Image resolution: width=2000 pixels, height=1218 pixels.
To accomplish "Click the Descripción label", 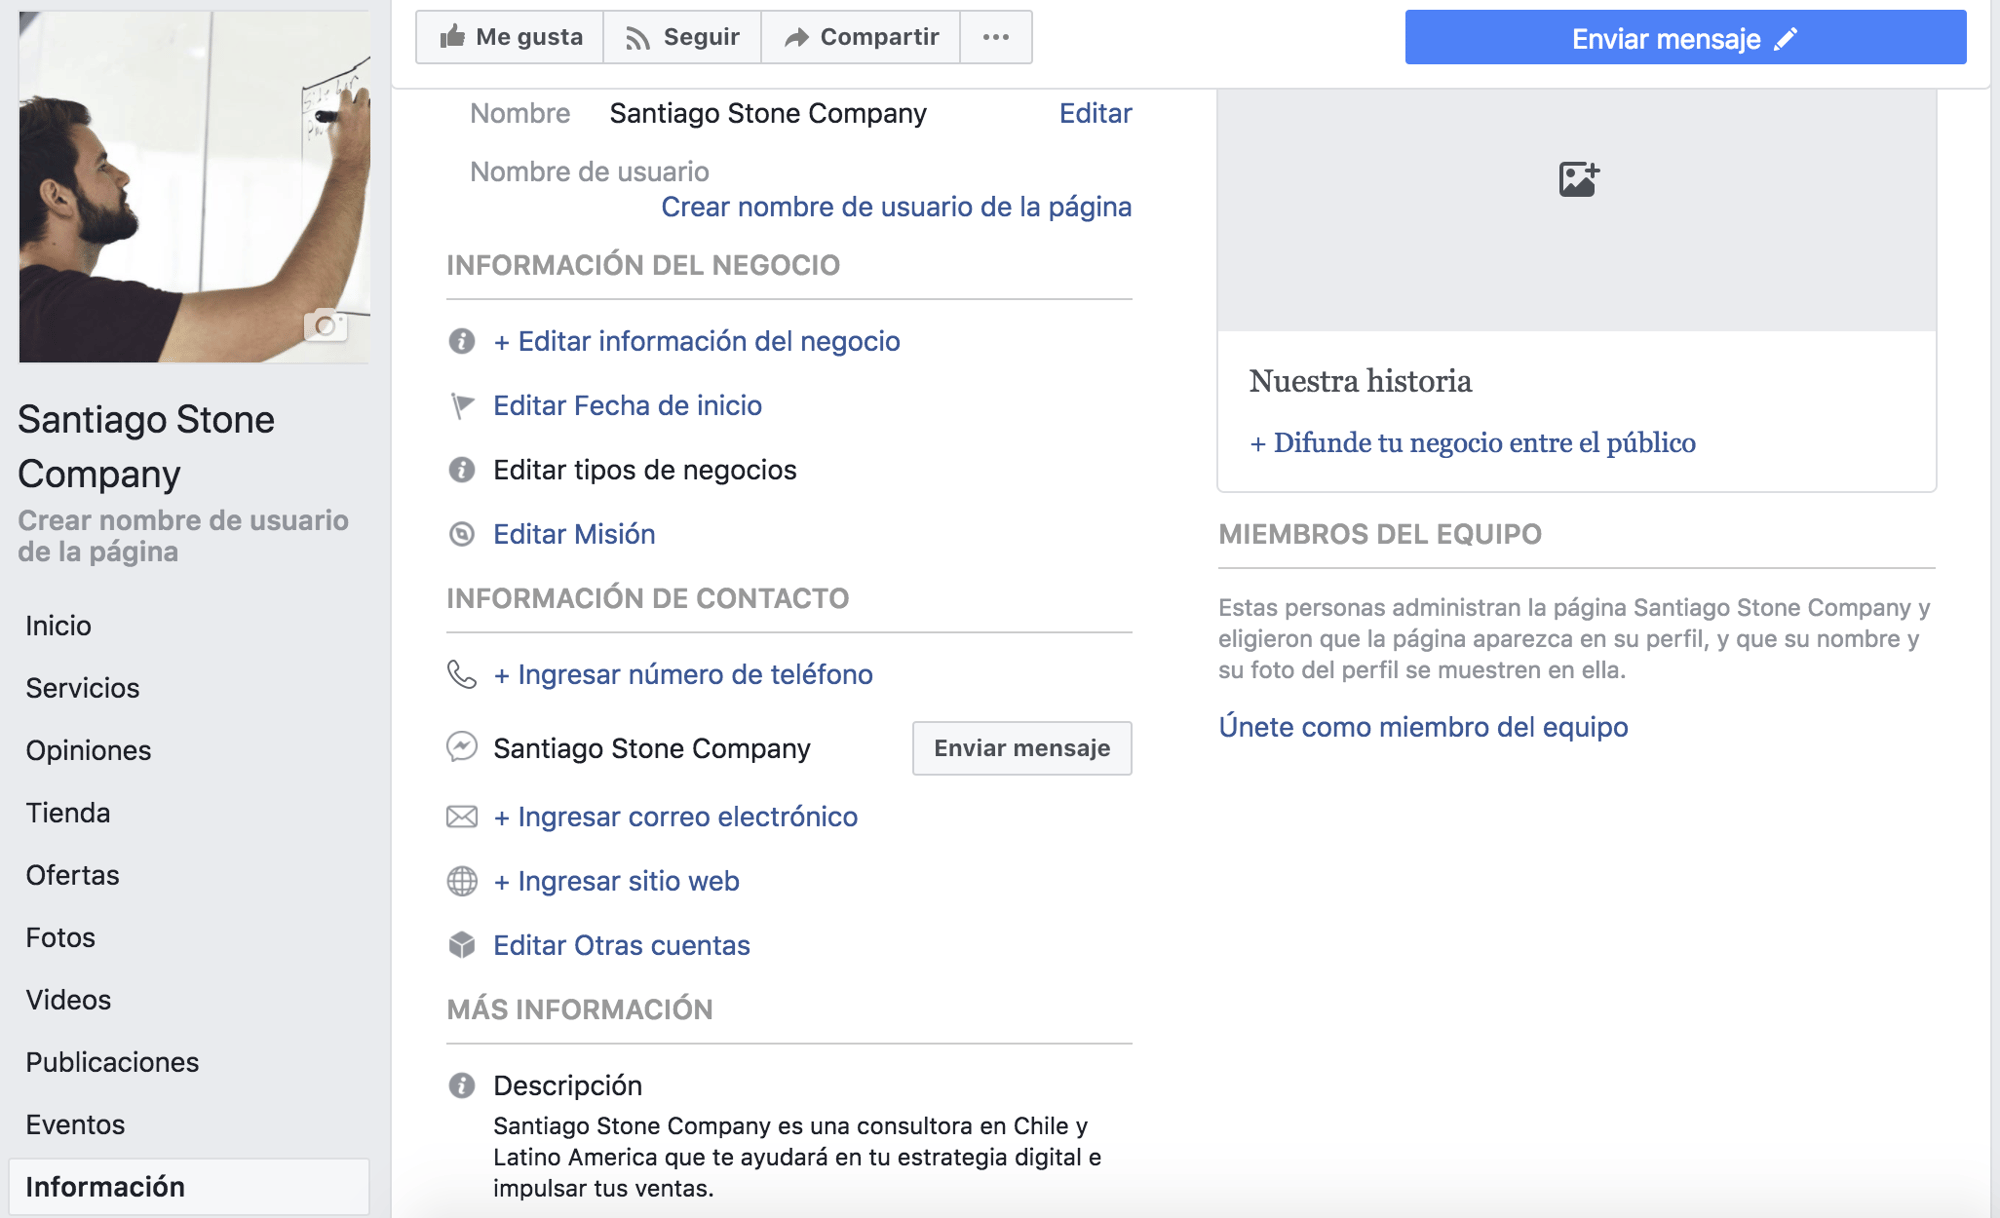I will (x=567, y=1085).
